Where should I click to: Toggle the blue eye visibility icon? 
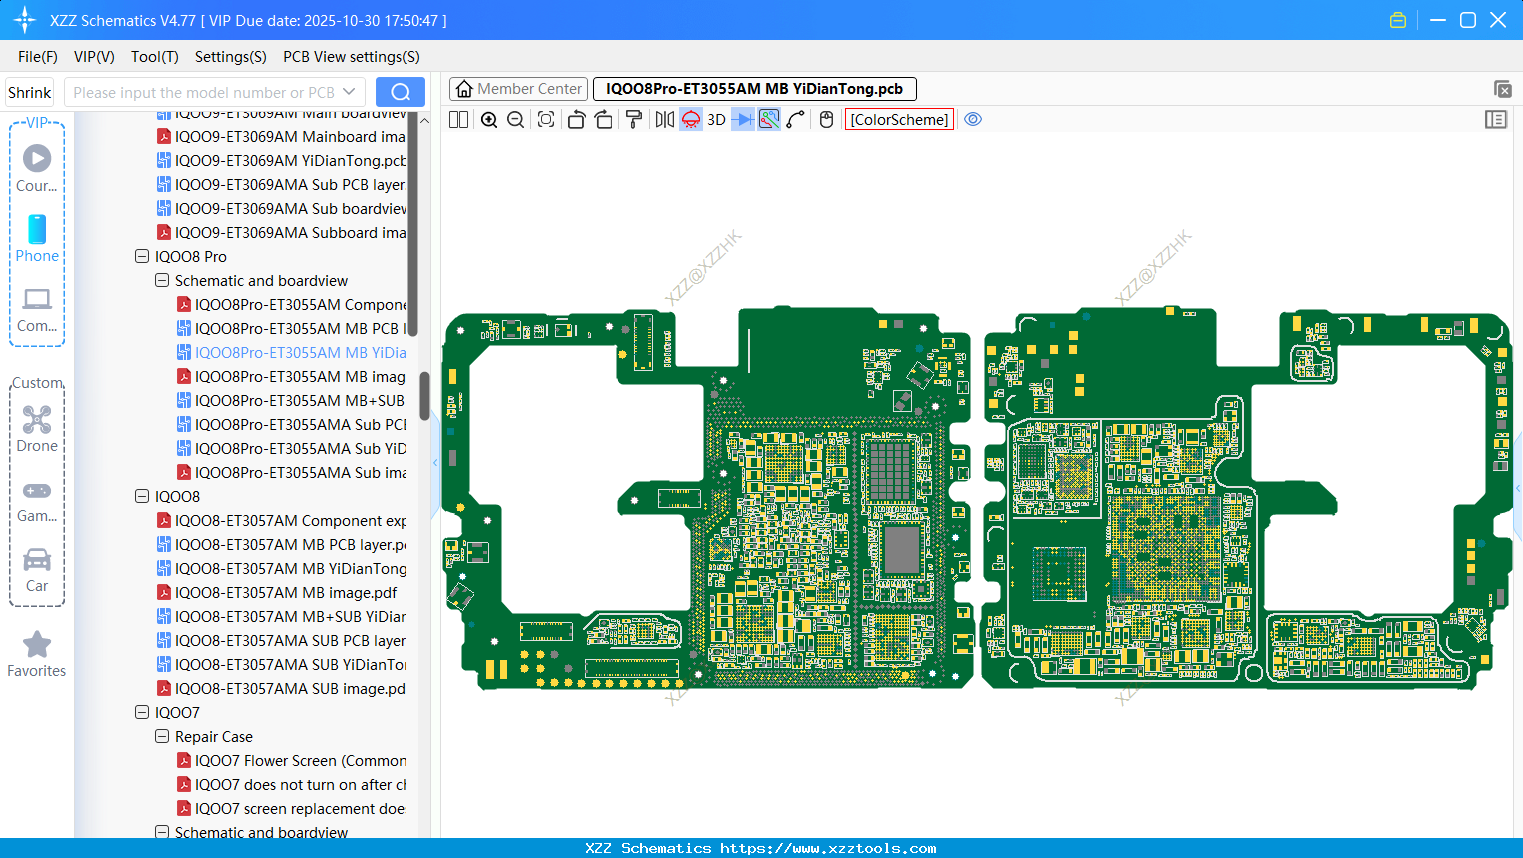(x=973, y=120)
